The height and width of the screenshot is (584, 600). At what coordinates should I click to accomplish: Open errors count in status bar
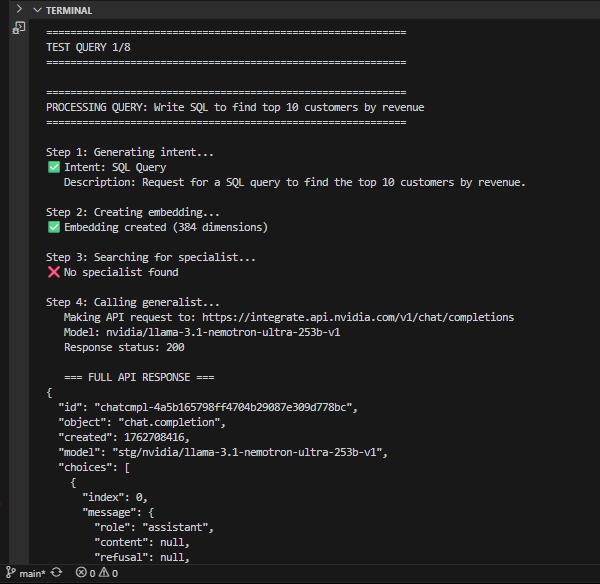86,573
